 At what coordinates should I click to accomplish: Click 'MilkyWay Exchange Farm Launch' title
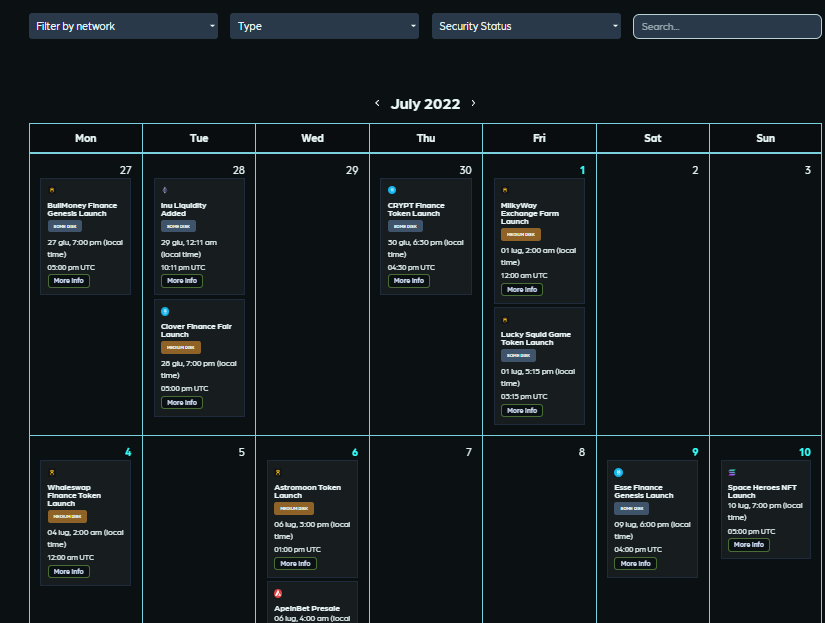click(530, 214)
